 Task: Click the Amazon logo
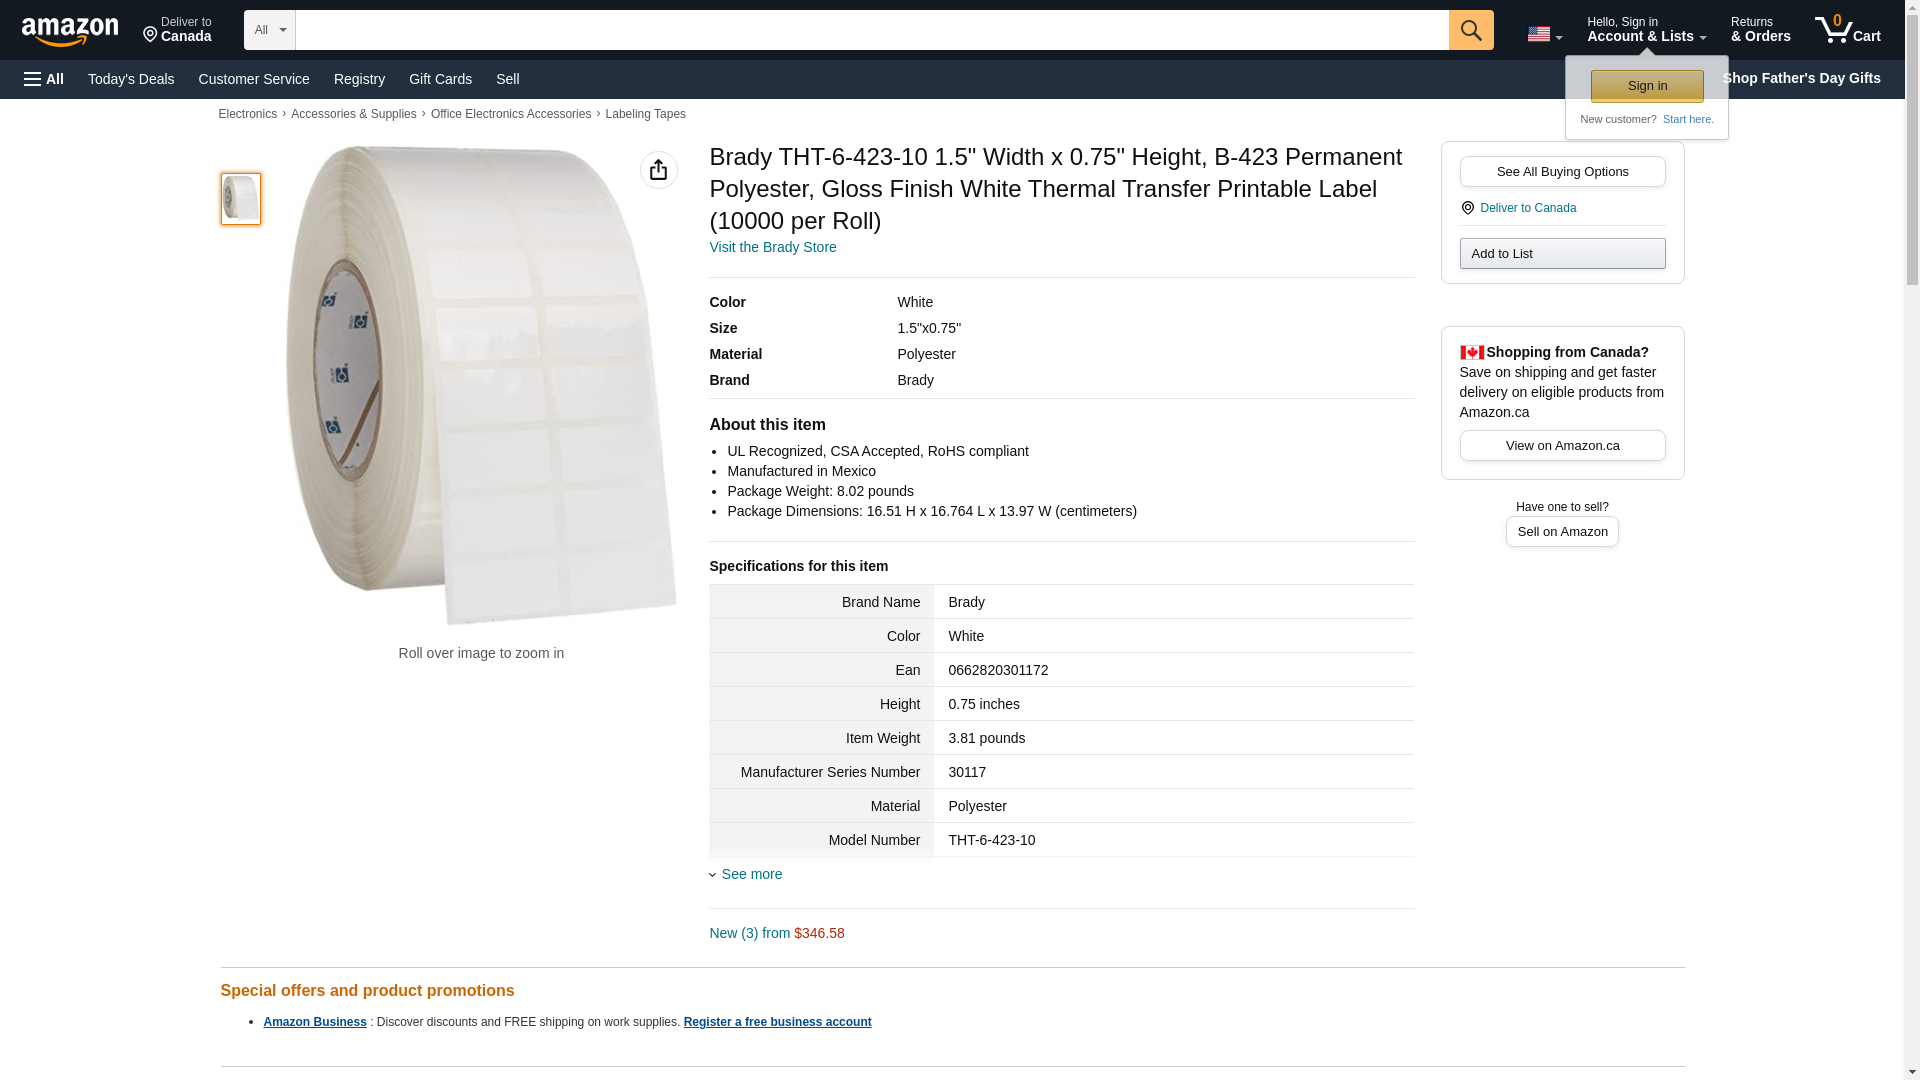tap(70, 31)
